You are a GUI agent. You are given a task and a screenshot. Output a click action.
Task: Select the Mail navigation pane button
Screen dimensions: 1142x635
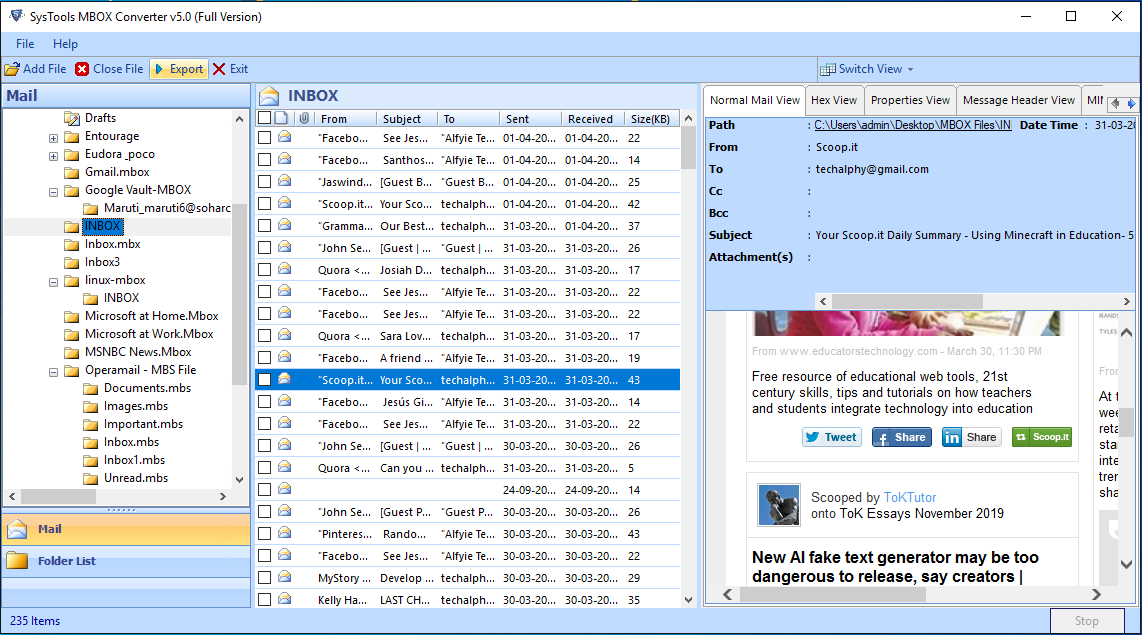tap(126, 529)
